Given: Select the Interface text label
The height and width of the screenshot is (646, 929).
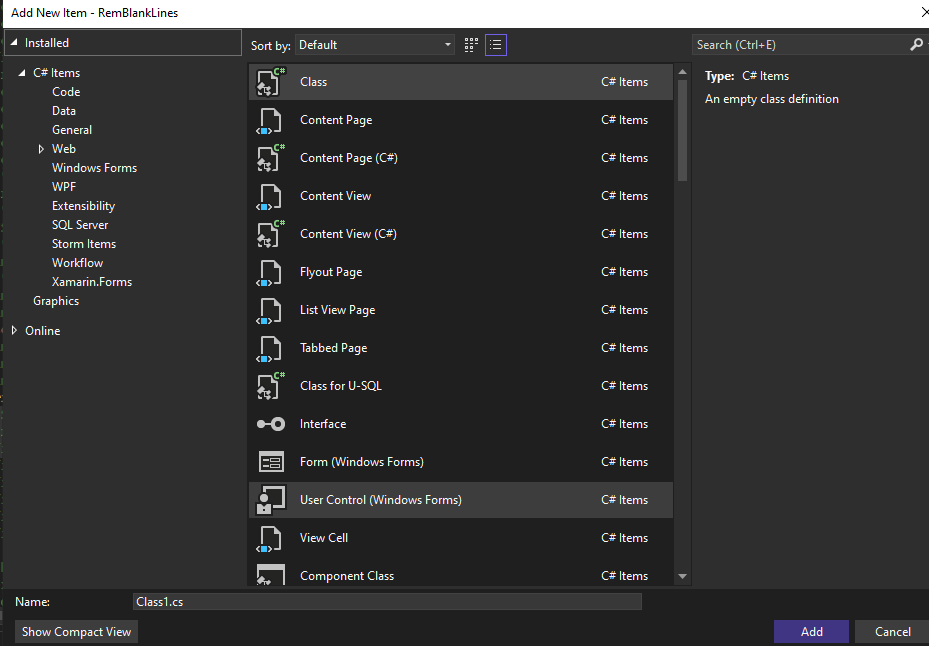Looking at the screenshot, I should (323, 424).
